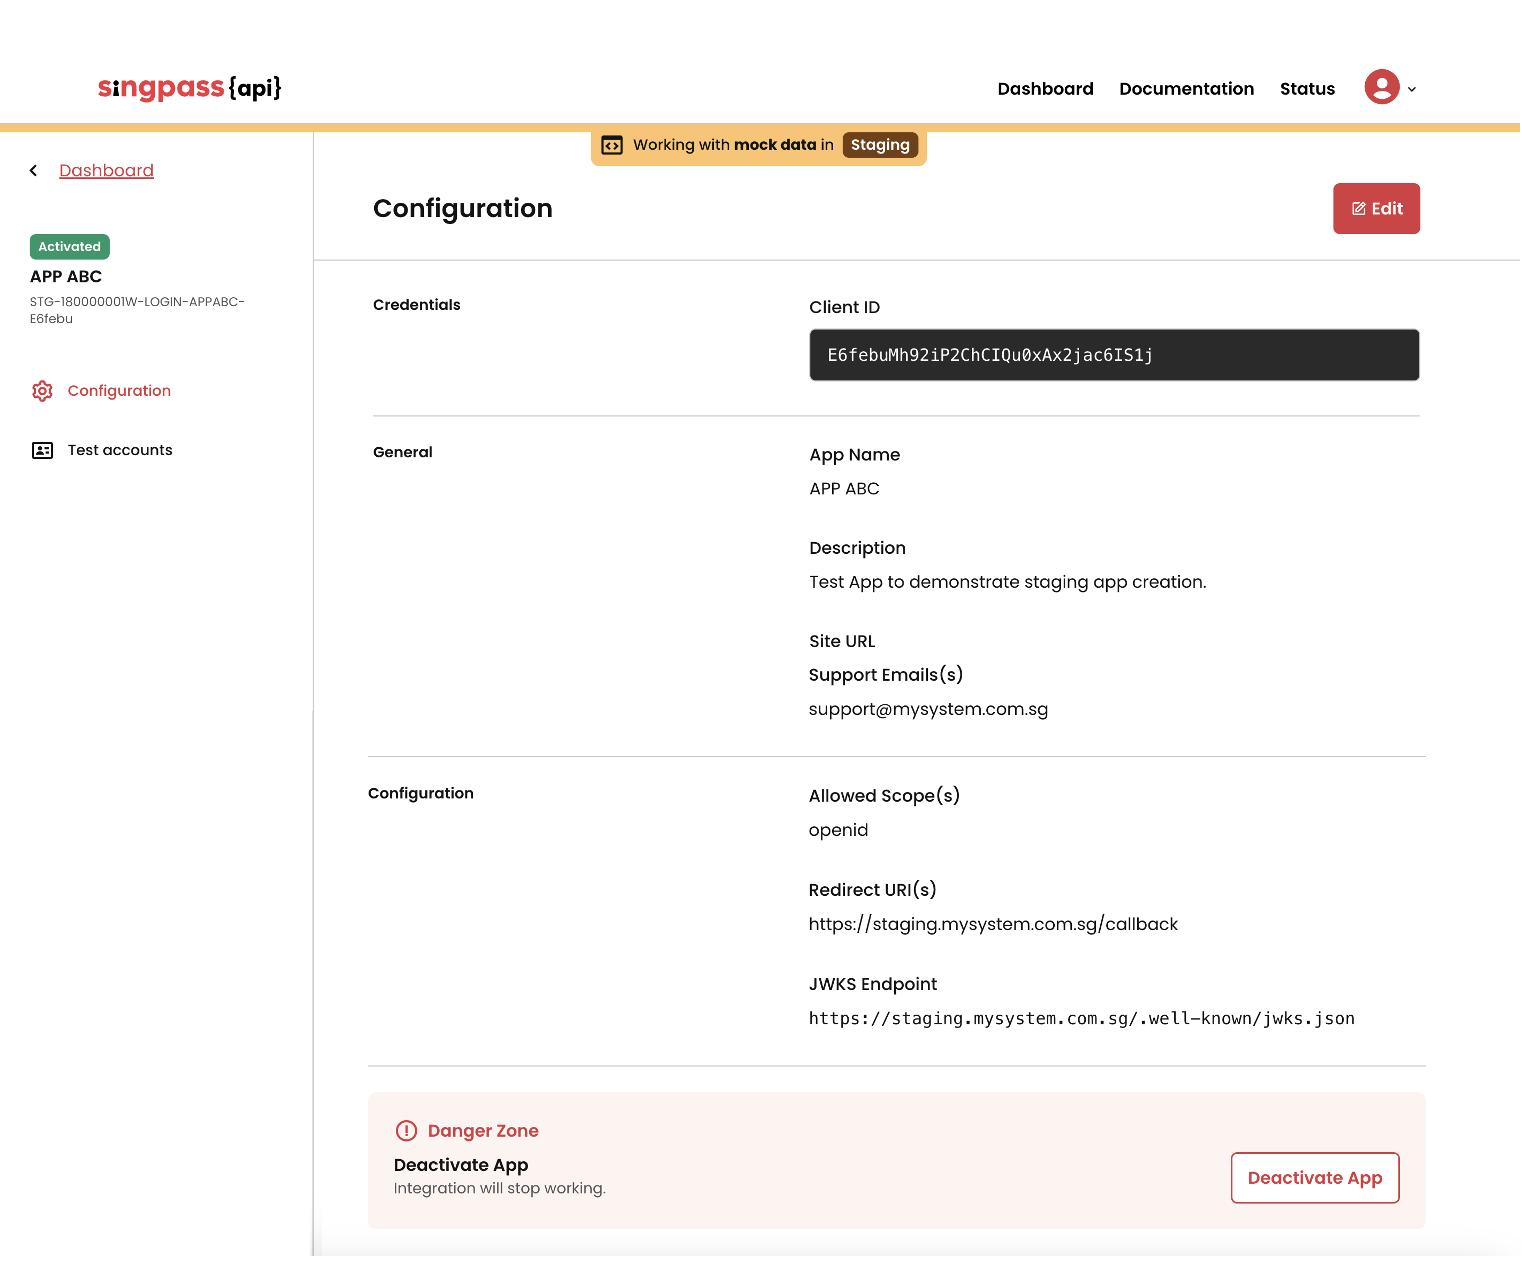Click the JWKS Endpoint URL text
Screen dimensions: 1522x1264
tap(1081, 1019)
